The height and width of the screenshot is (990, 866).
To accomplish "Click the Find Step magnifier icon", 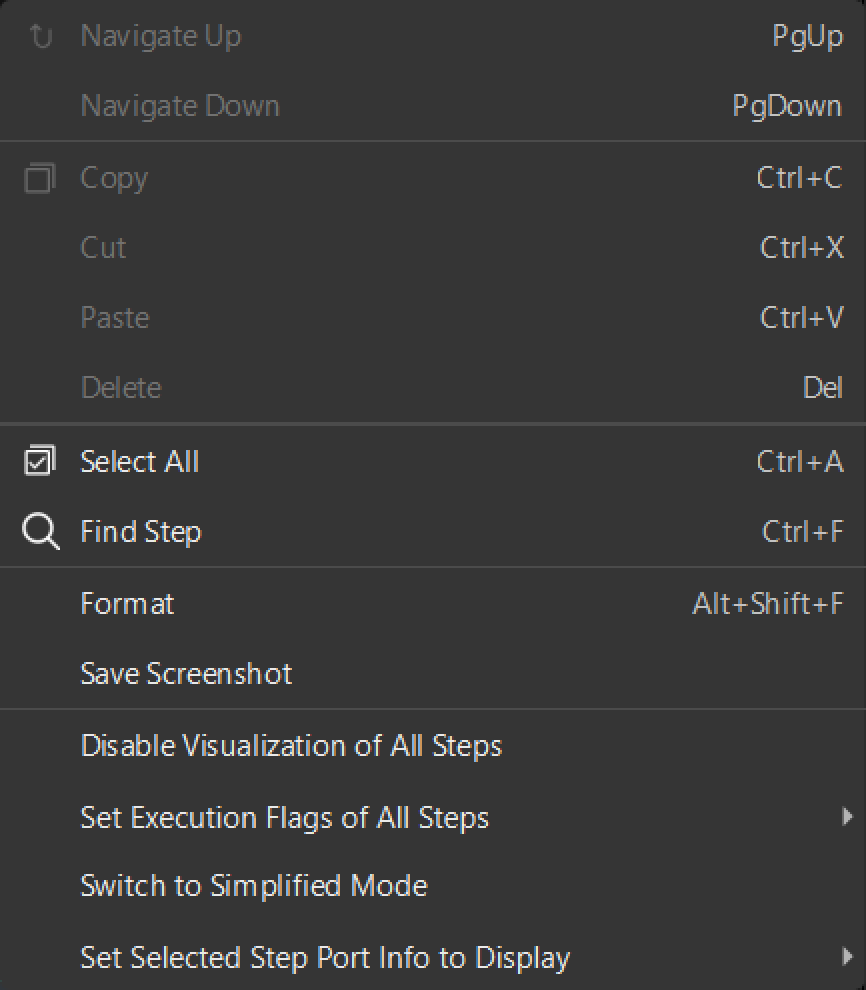I will [x=39, y=531].
